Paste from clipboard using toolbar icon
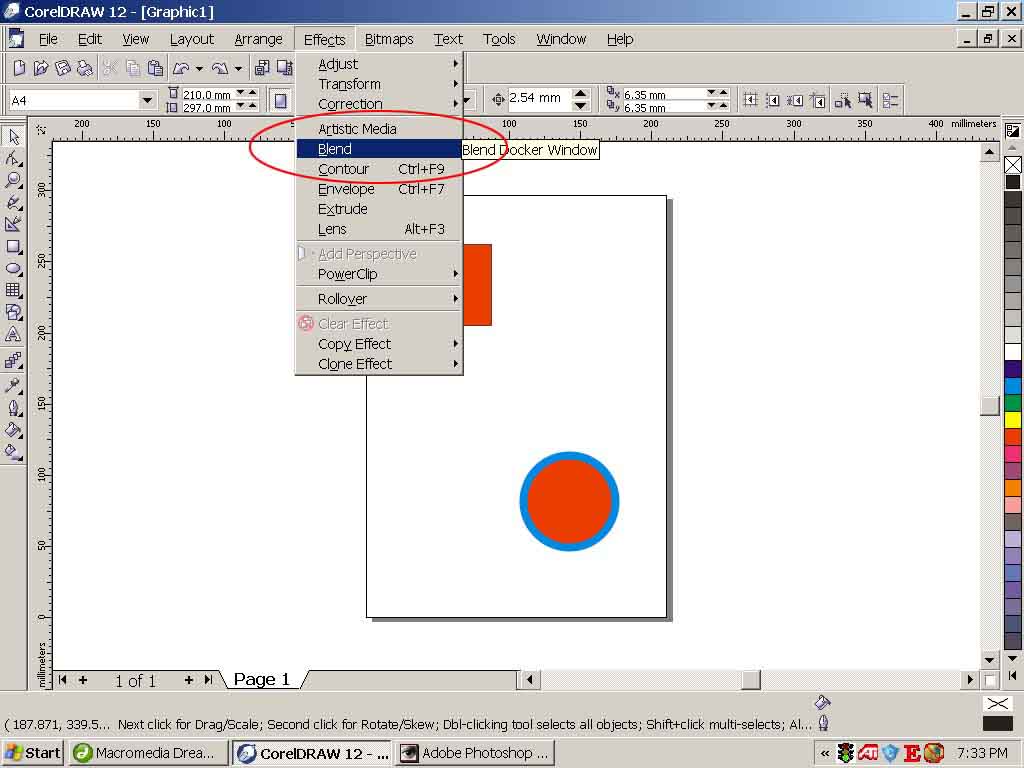This screenshot has height=768, width=1024. pos(155,67)
